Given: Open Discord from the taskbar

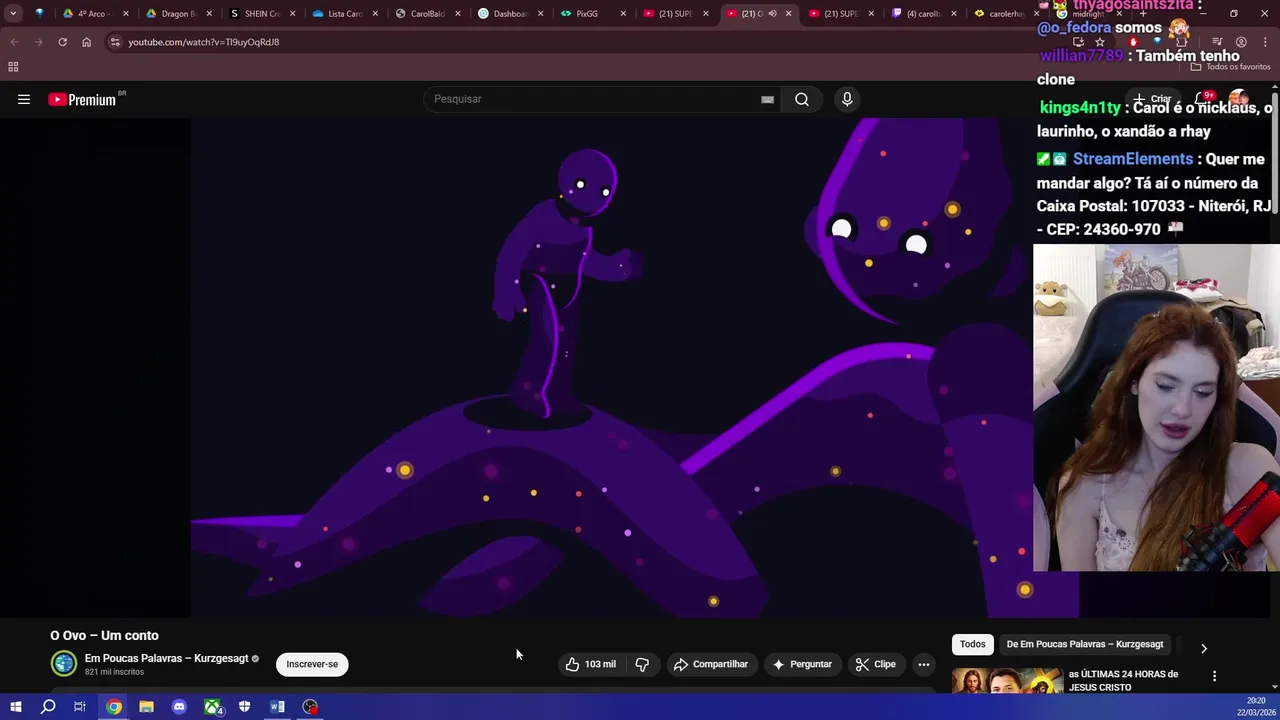Looking at the screenshot, I should pos(179,707).
